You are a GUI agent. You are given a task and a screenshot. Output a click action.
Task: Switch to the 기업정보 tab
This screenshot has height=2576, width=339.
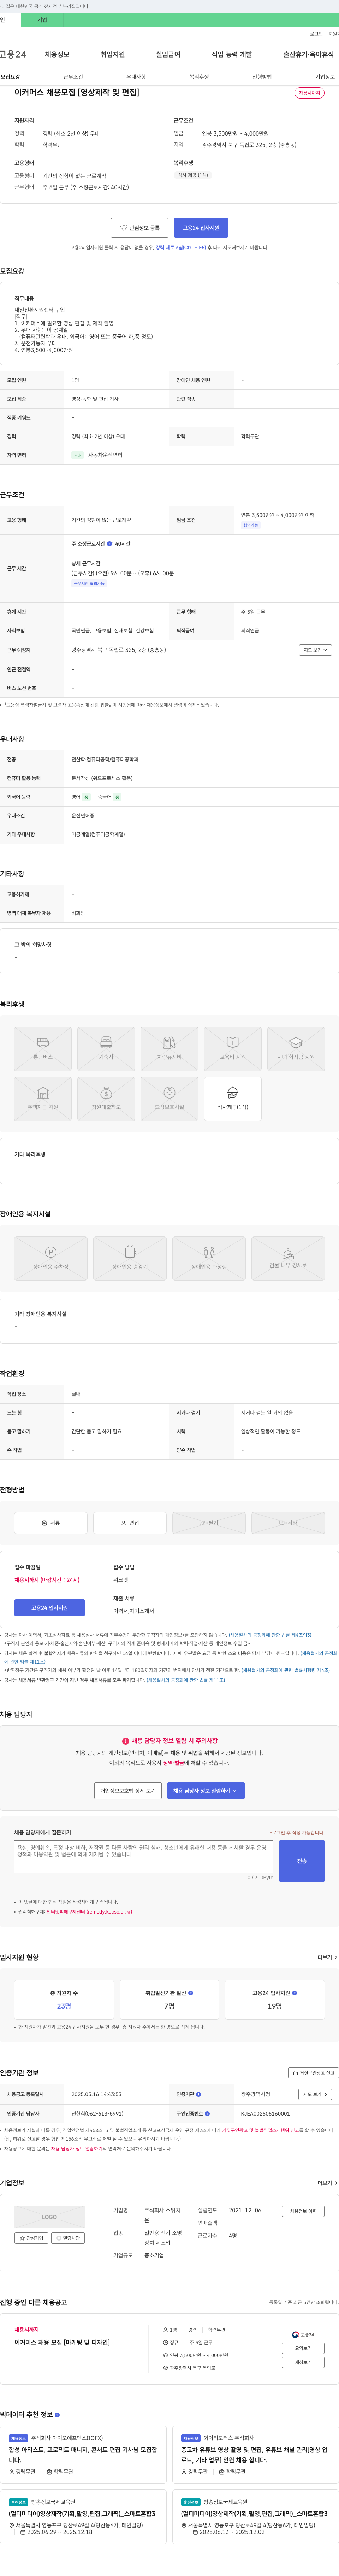(x=325, y=77)
